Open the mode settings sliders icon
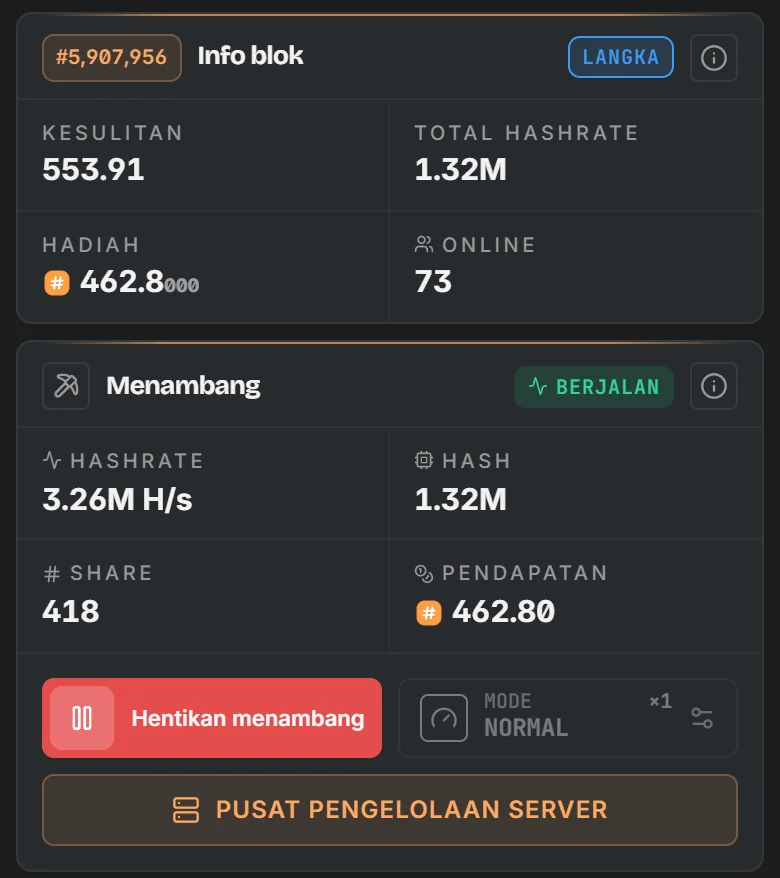Image resolution: width=780 pixels, height=878 pixels. 702,718
